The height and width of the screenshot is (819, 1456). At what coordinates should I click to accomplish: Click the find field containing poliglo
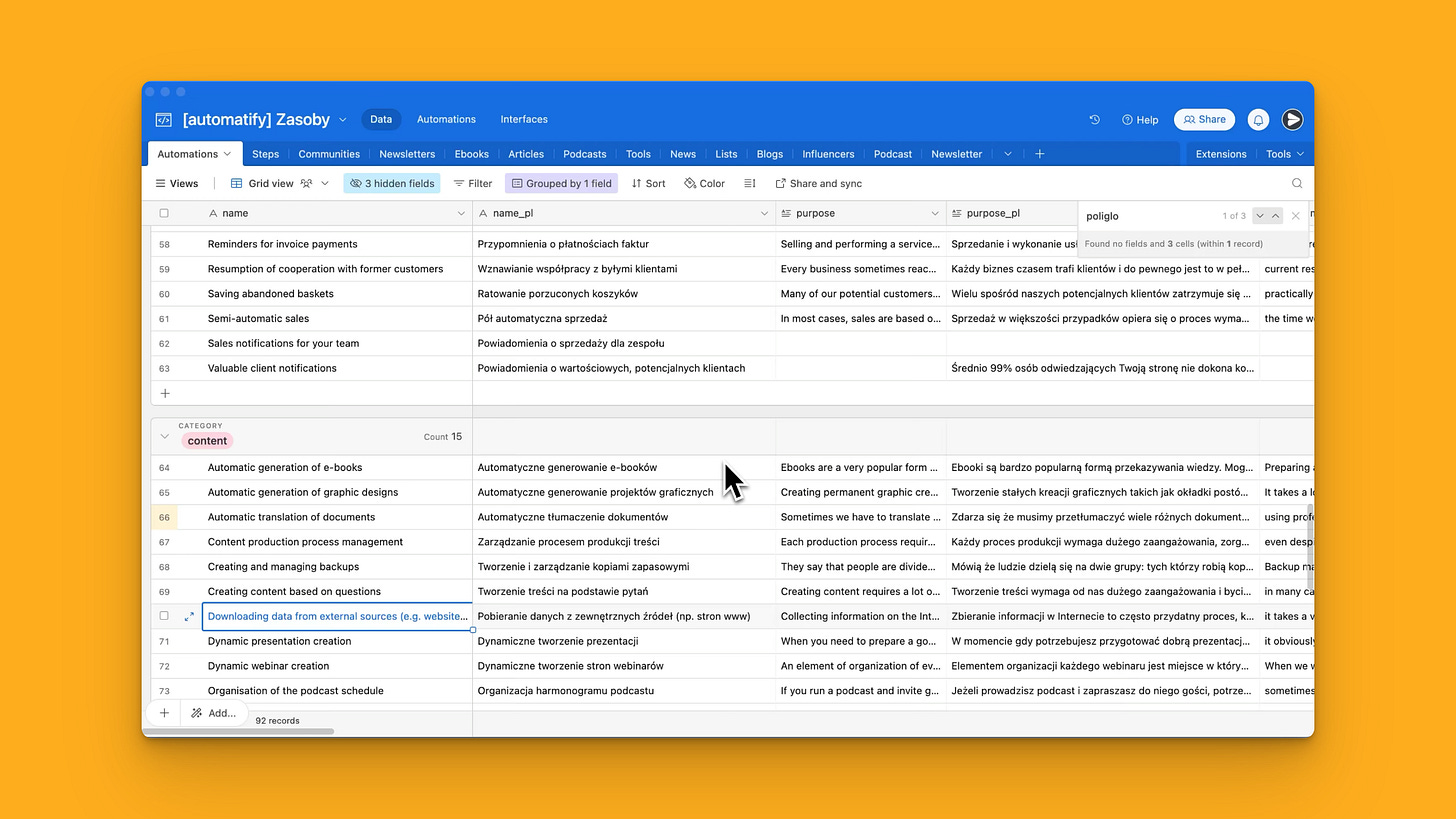(x=1150, y=216)
